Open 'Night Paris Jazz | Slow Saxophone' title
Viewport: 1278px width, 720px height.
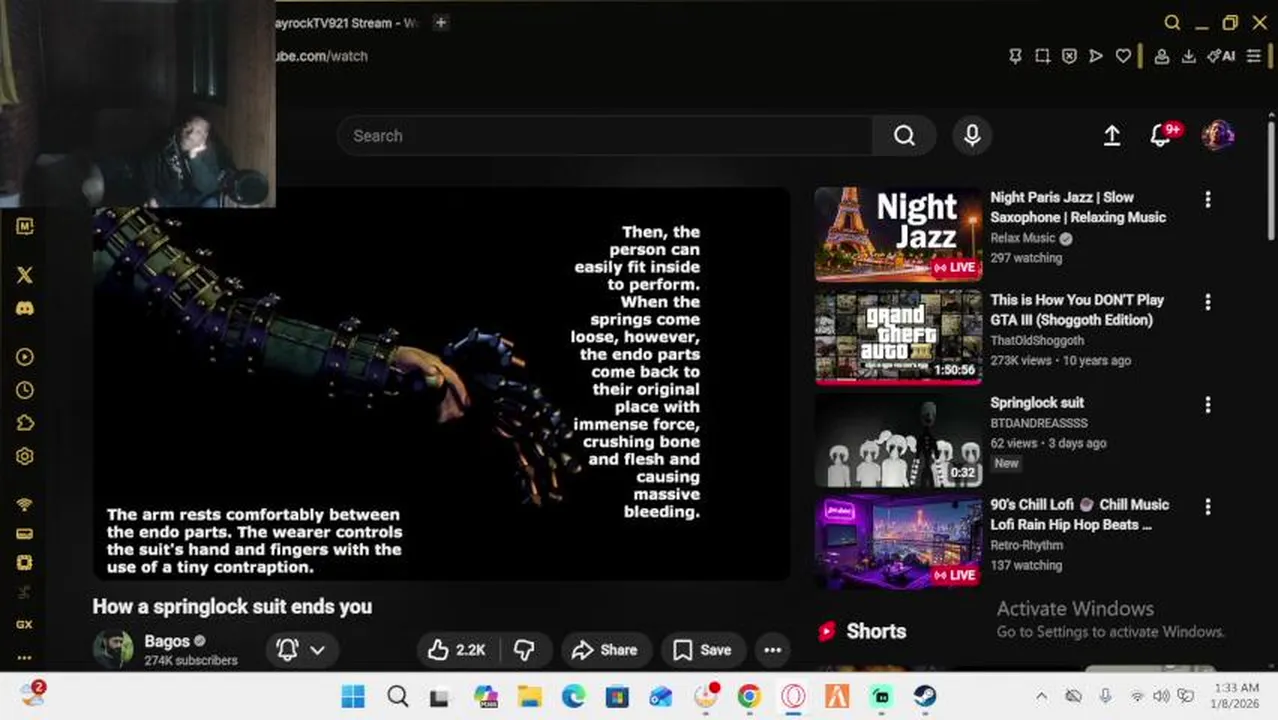point(1078,207)
